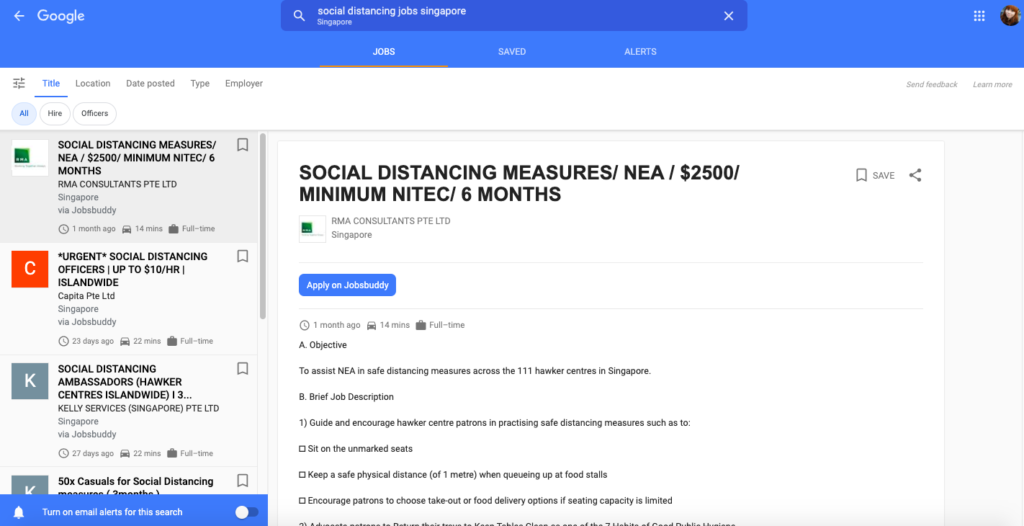Viewport: 1024px width, 526px height.
Task: Clear the search query with X
Action: click(x=729, y=16)
